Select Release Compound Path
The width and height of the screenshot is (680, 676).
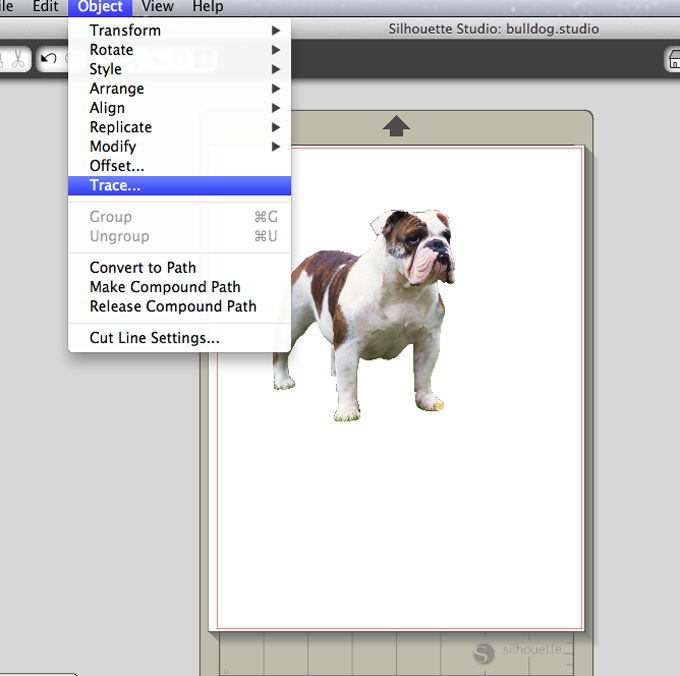[180, 306]
